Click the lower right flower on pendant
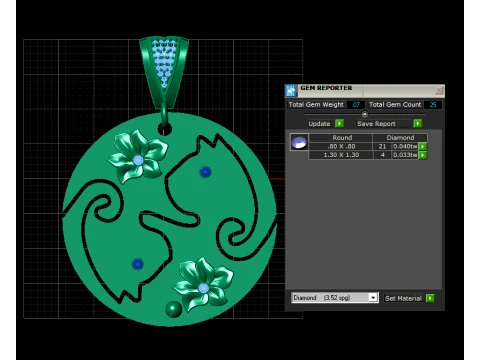 coord(203,284)
